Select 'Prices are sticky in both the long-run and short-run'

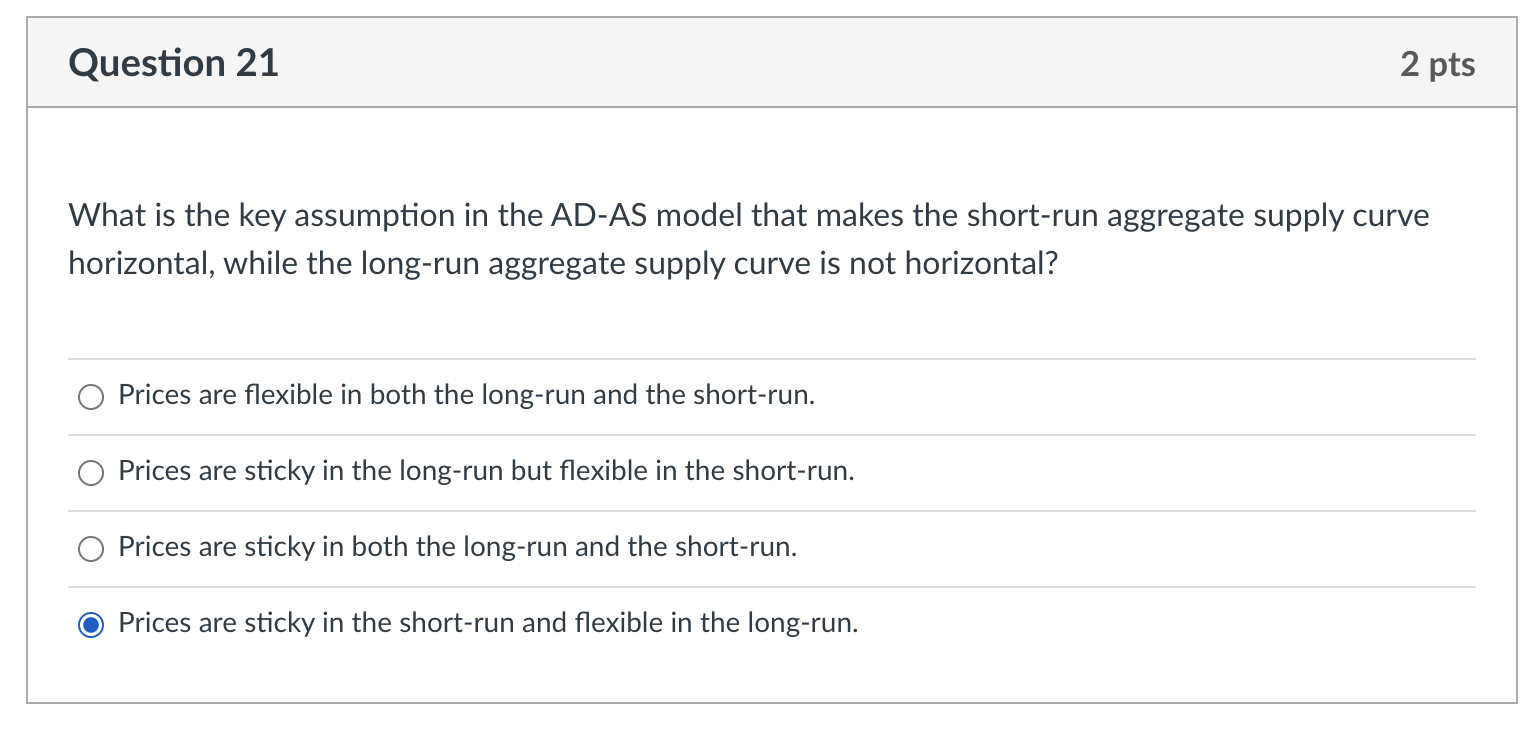(90, 548)
